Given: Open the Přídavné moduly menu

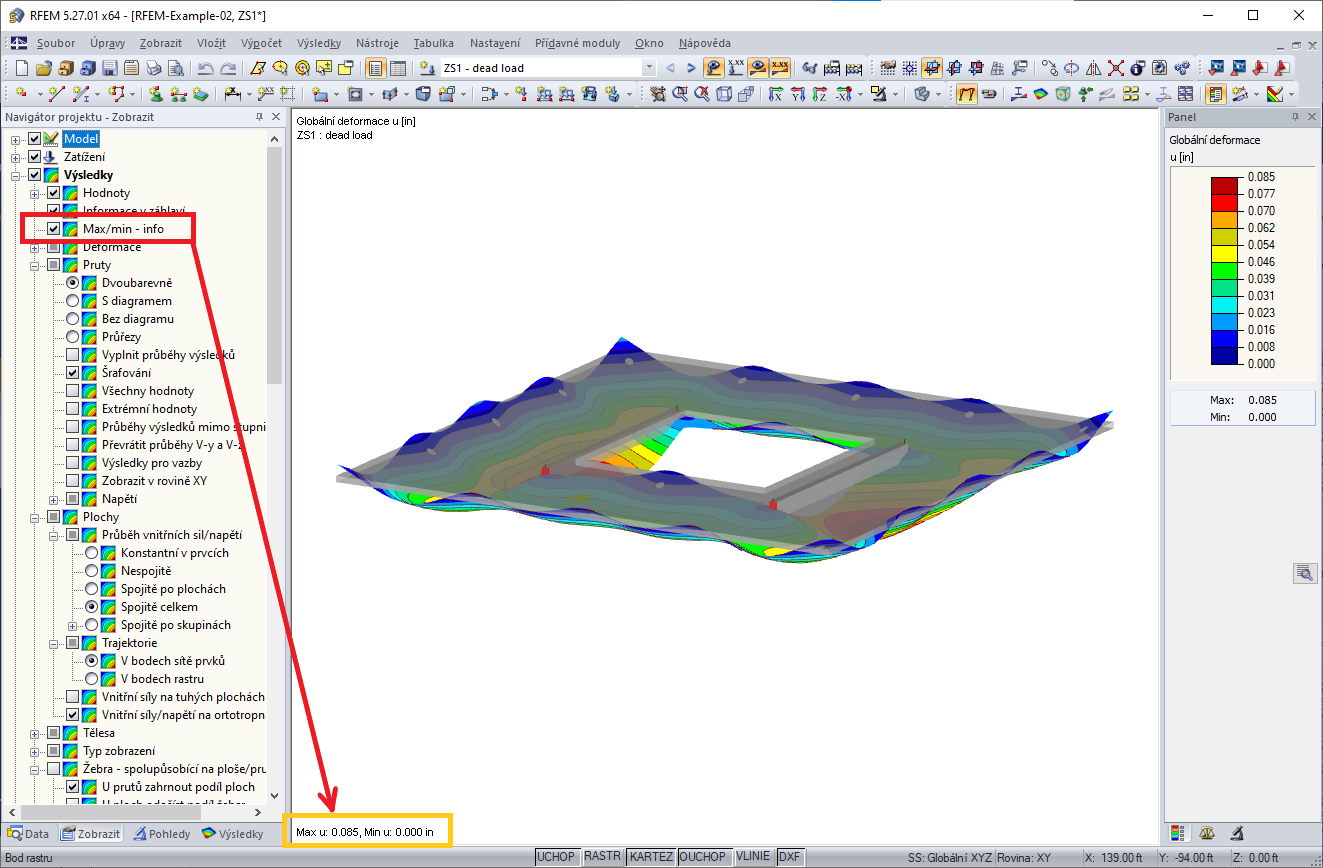Looking at the screenshot, I should (577, 43).
